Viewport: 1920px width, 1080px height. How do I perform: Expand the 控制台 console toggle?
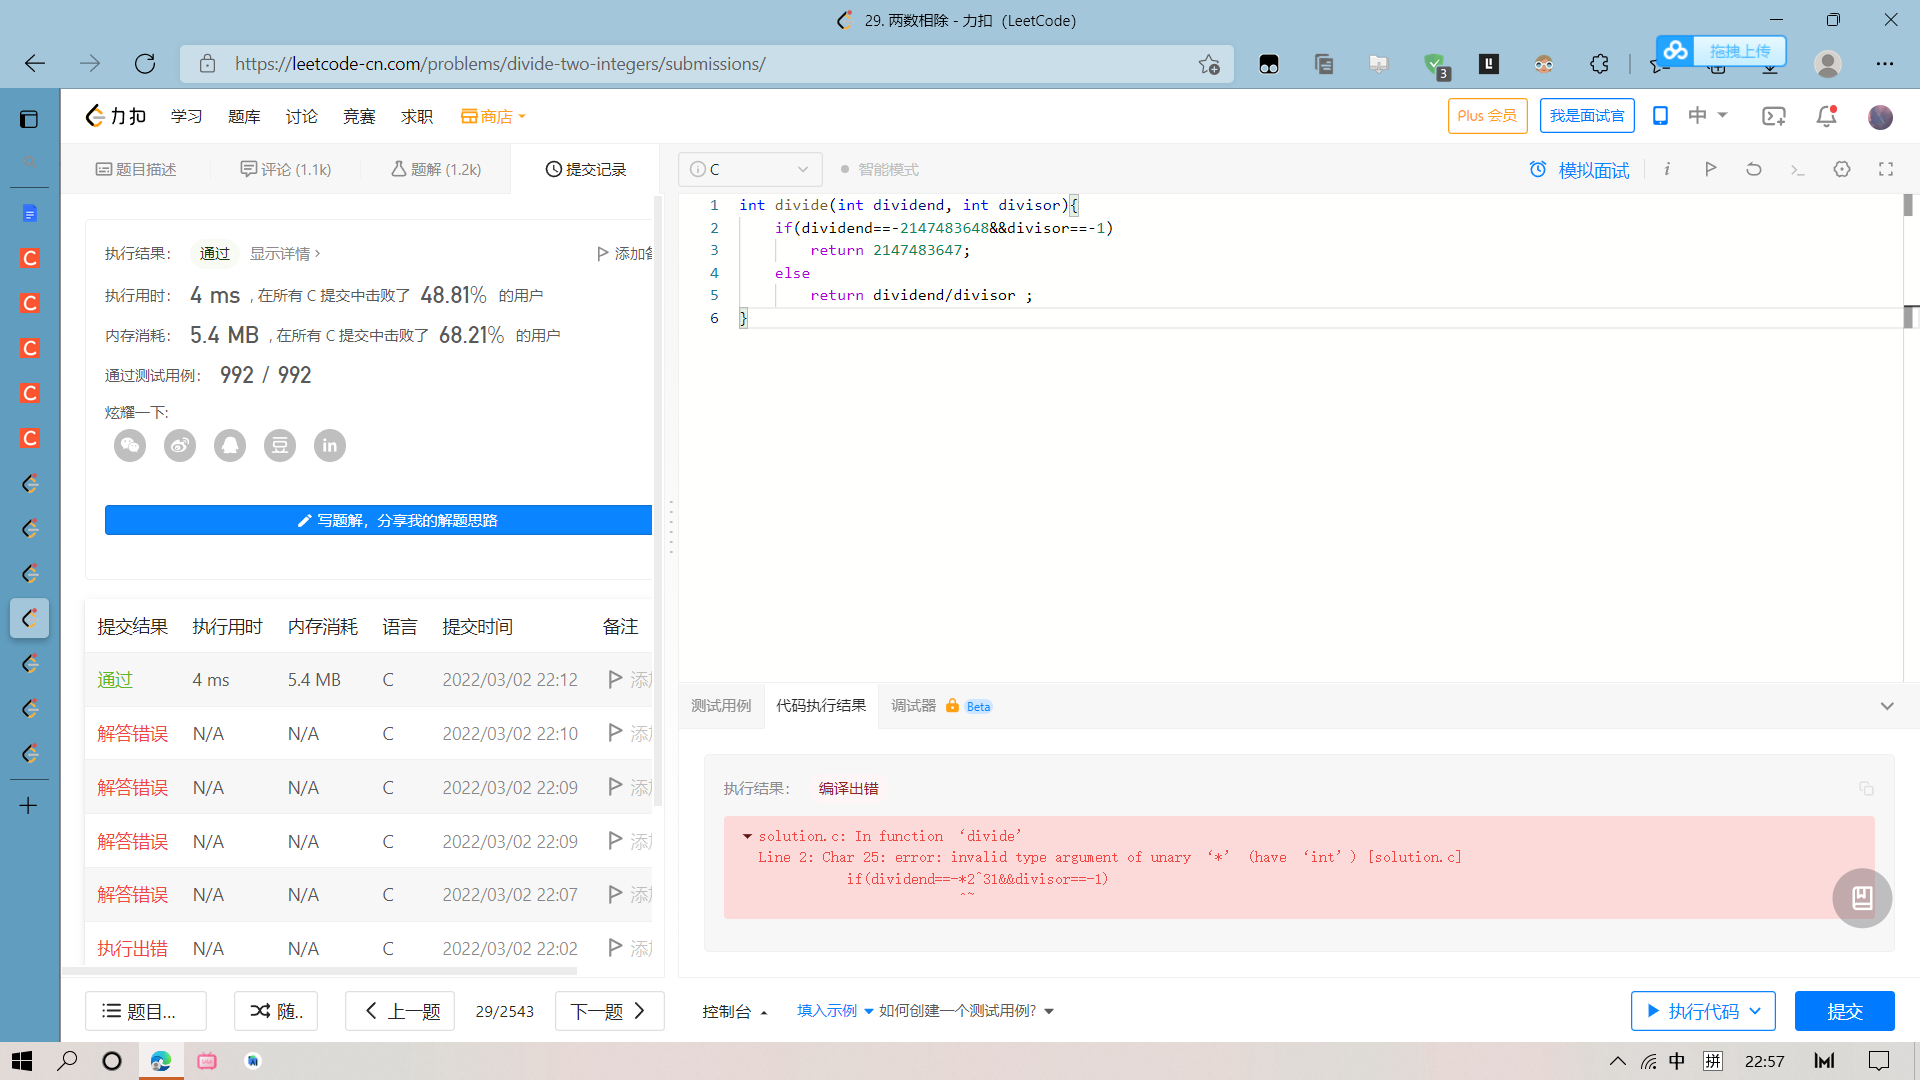click(734, 1011)
